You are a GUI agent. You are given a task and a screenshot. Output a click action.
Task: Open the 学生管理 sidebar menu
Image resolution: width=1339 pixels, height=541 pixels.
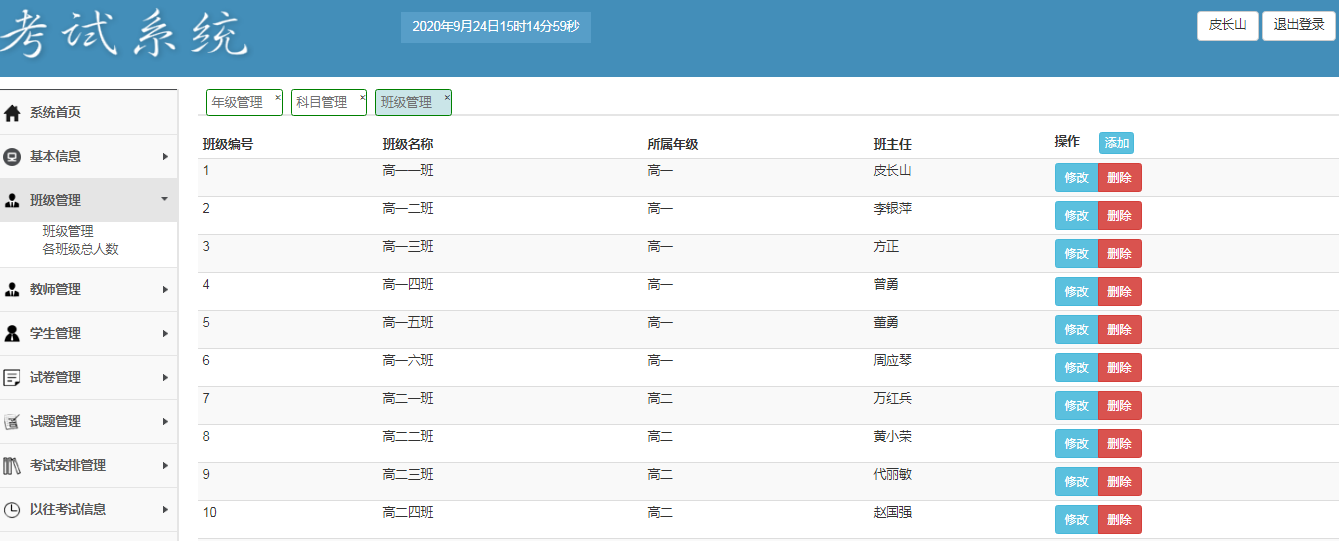coord(88,334)
